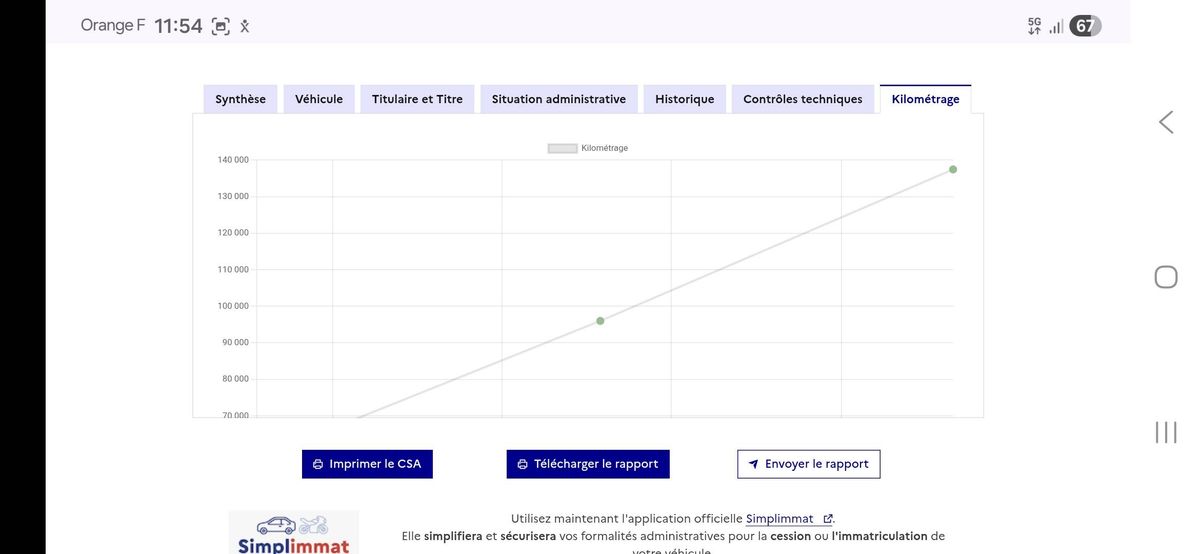Click the 120 000 axis label
Image resolution: width=1200 pixels, height=554 pixels.
[x=233, y=233]
